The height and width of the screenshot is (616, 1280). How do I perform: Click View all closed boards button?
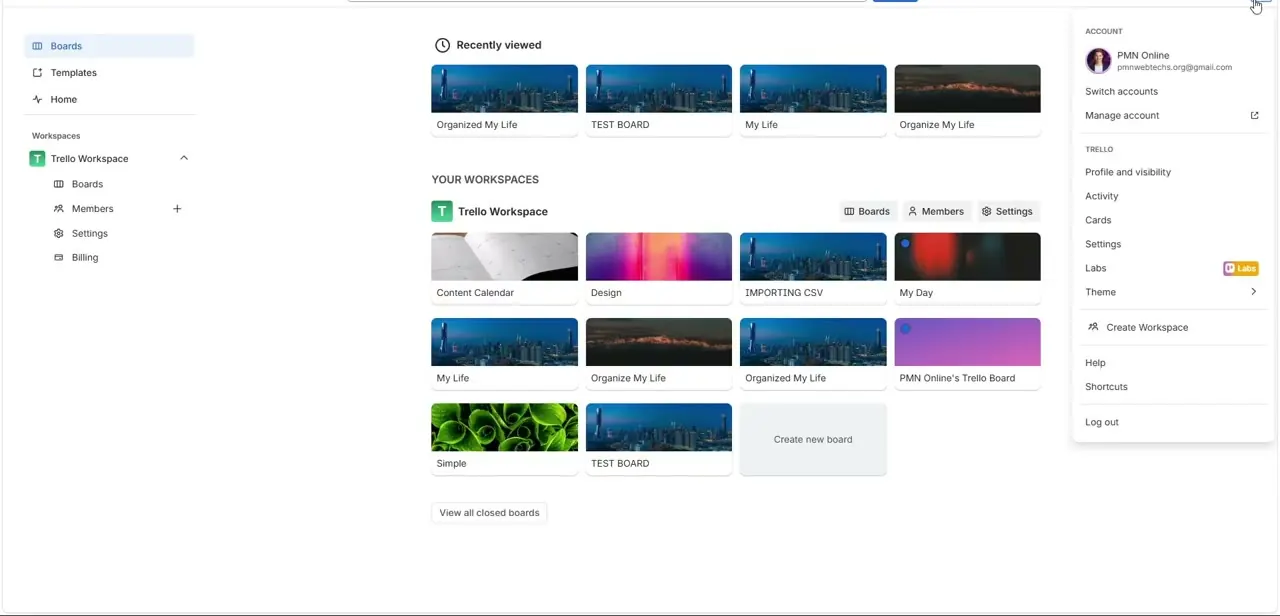coord(489,513)
